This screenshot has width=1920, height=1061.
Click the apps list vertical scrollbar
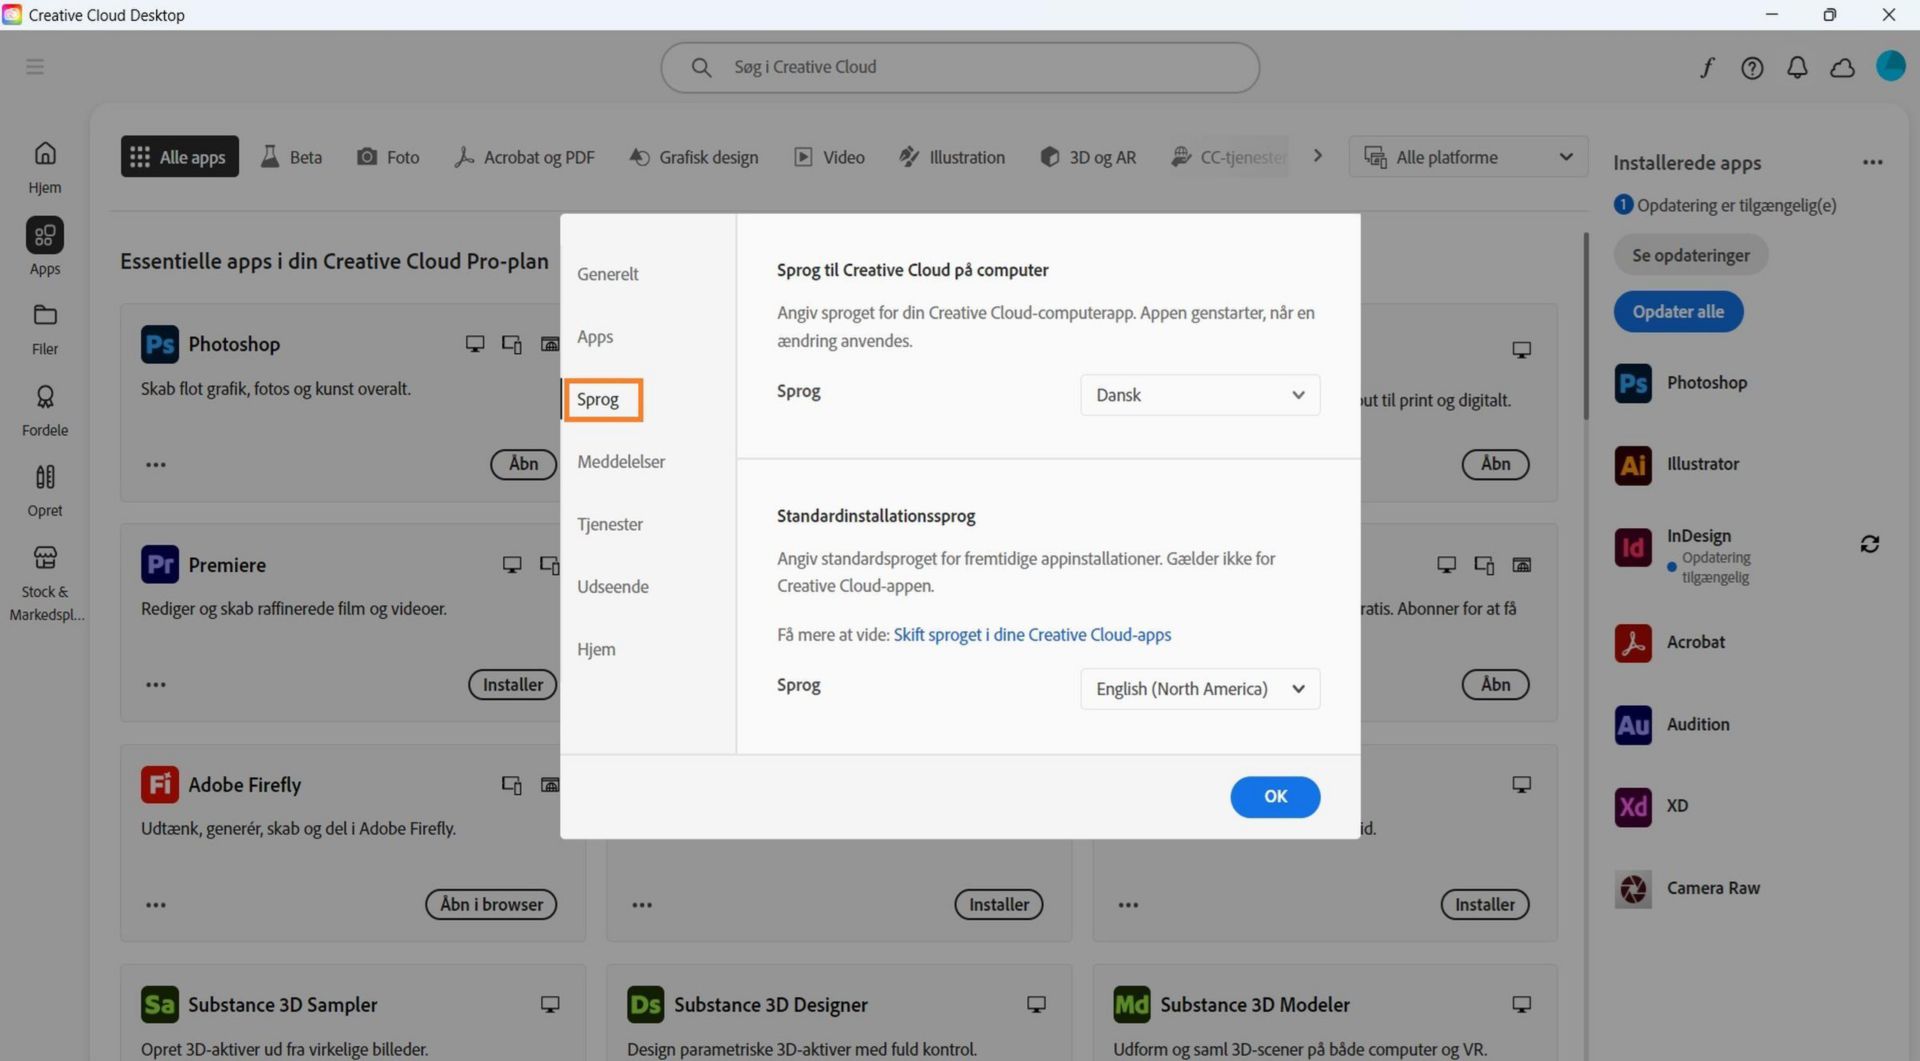[x=1585, y=328]
